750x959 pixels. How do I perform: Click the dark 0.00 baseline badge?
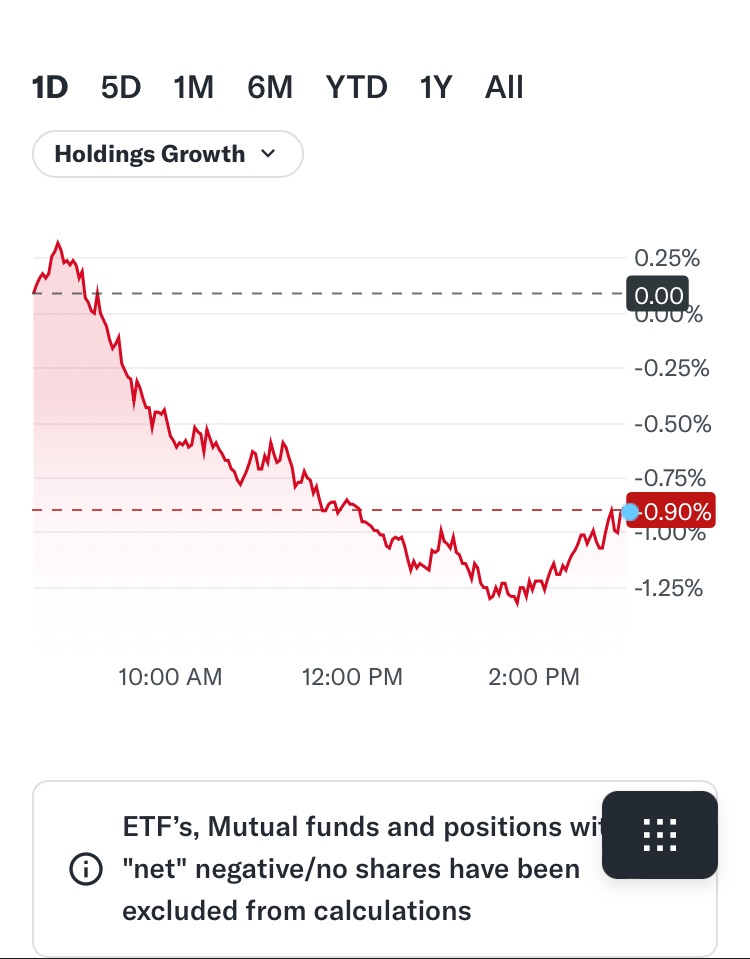click(x=658, y=295)
